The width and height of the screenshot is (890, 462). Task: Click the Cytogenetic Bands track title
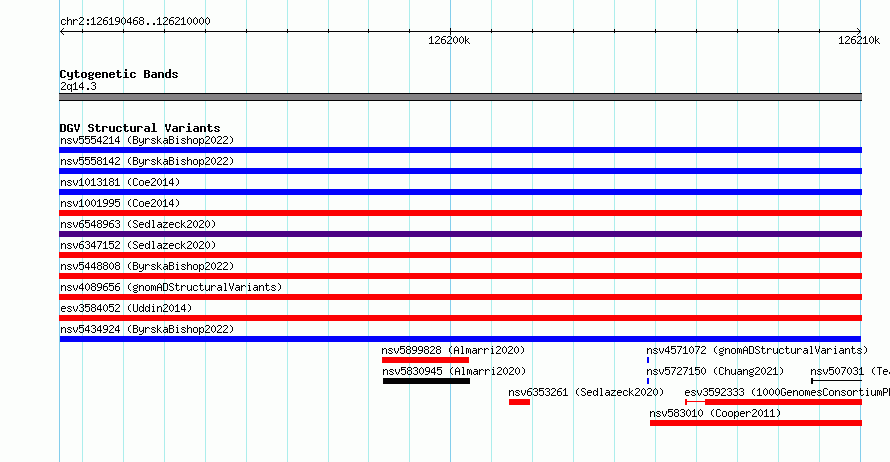[x=119, y=74]
